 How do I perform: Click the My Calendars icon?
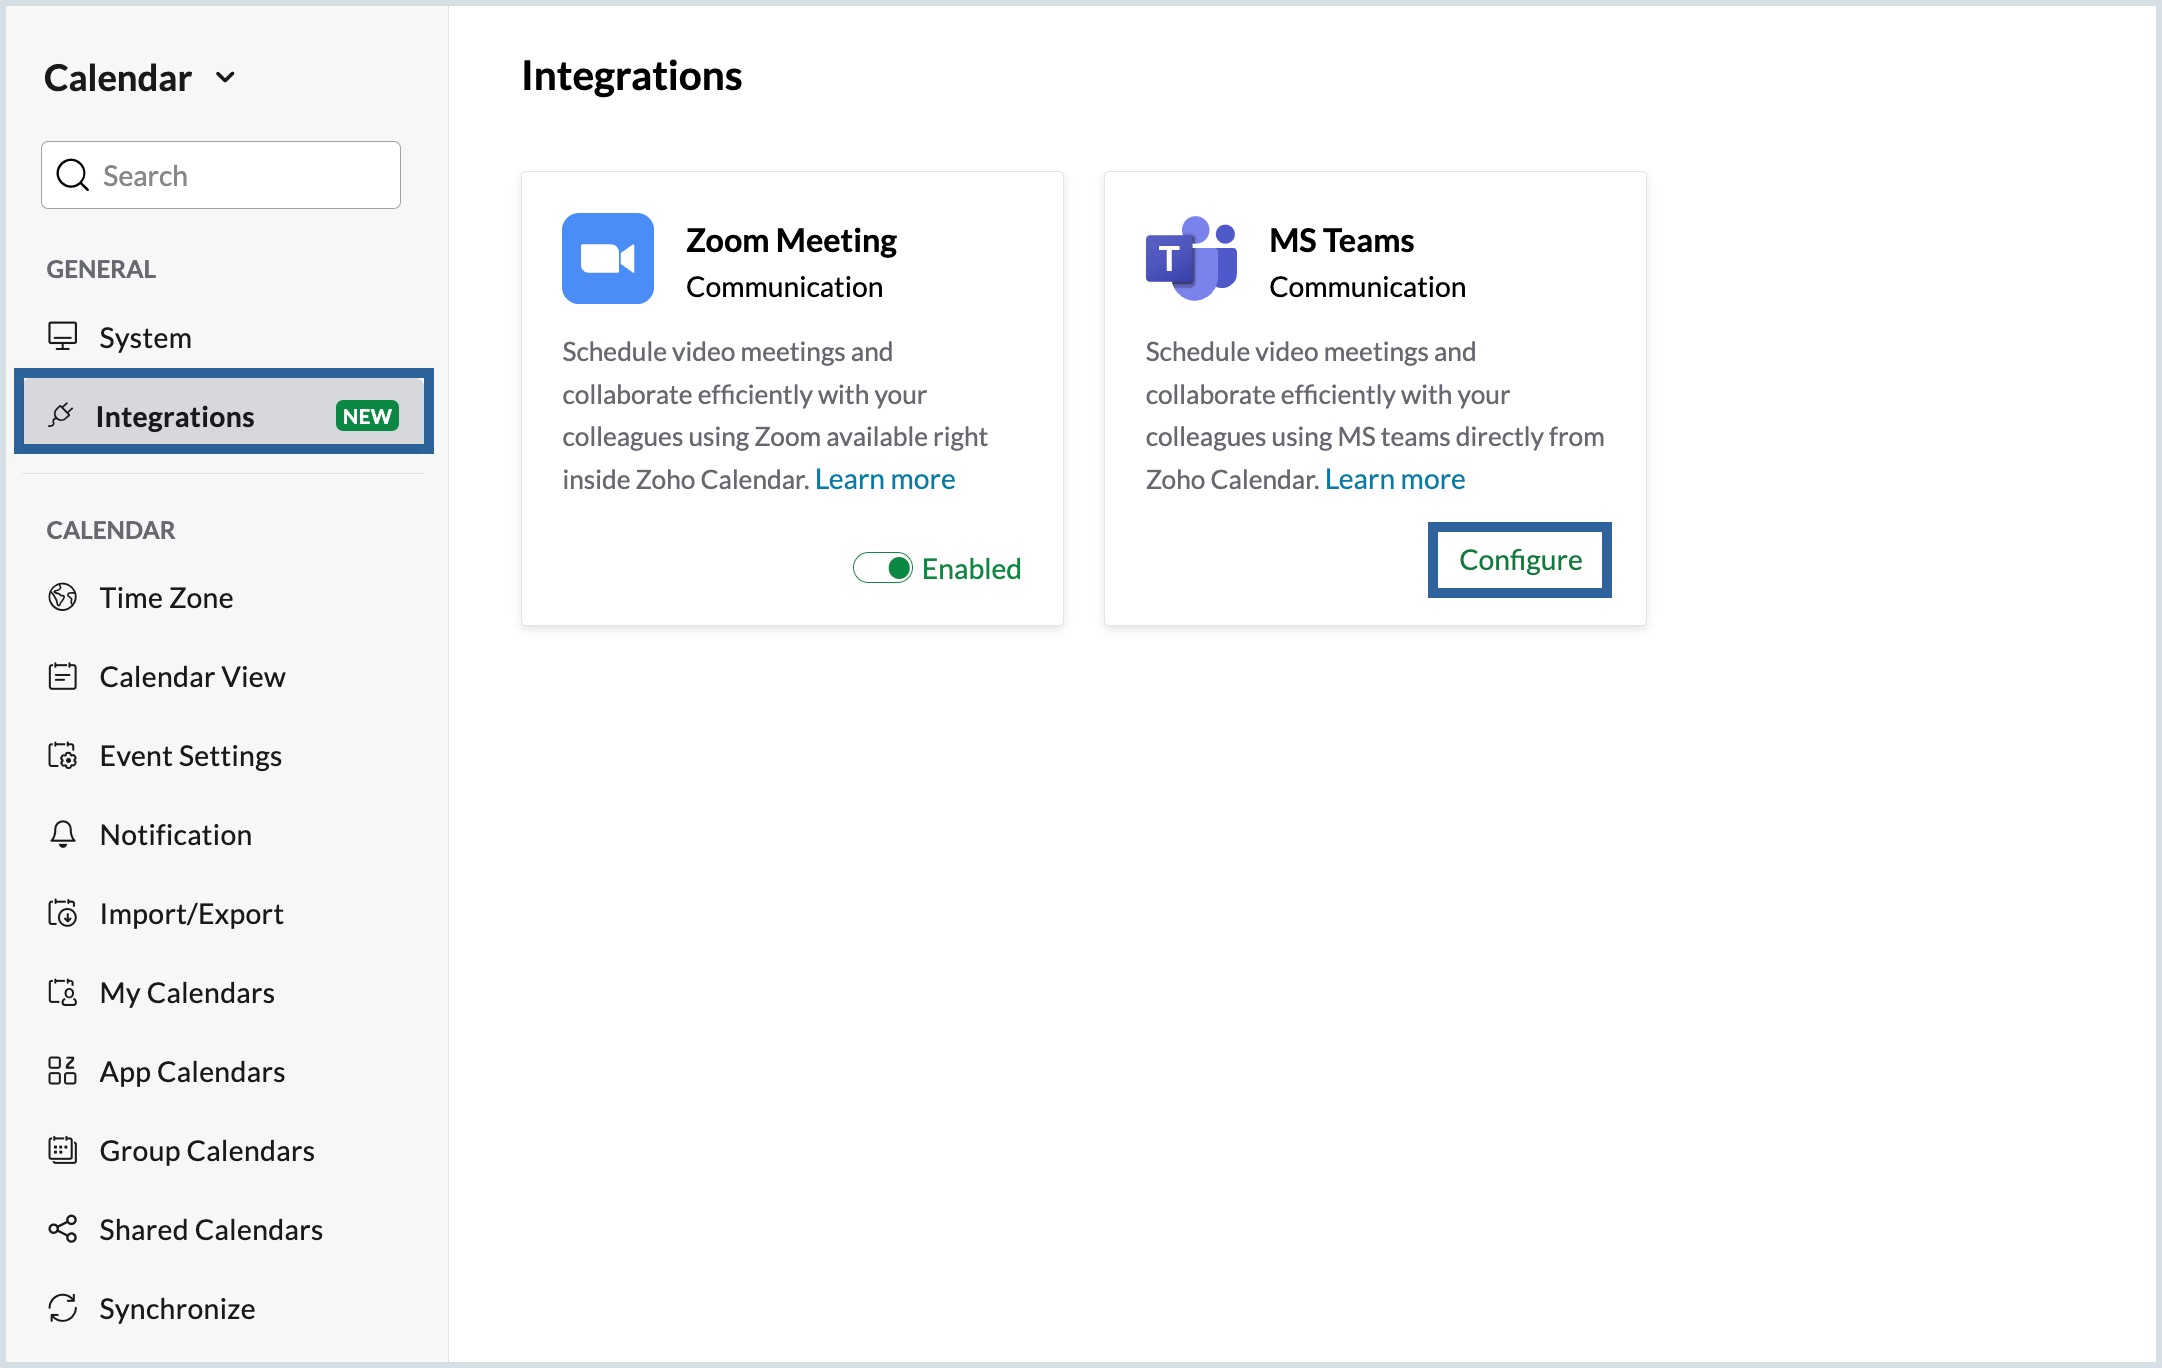63,992
